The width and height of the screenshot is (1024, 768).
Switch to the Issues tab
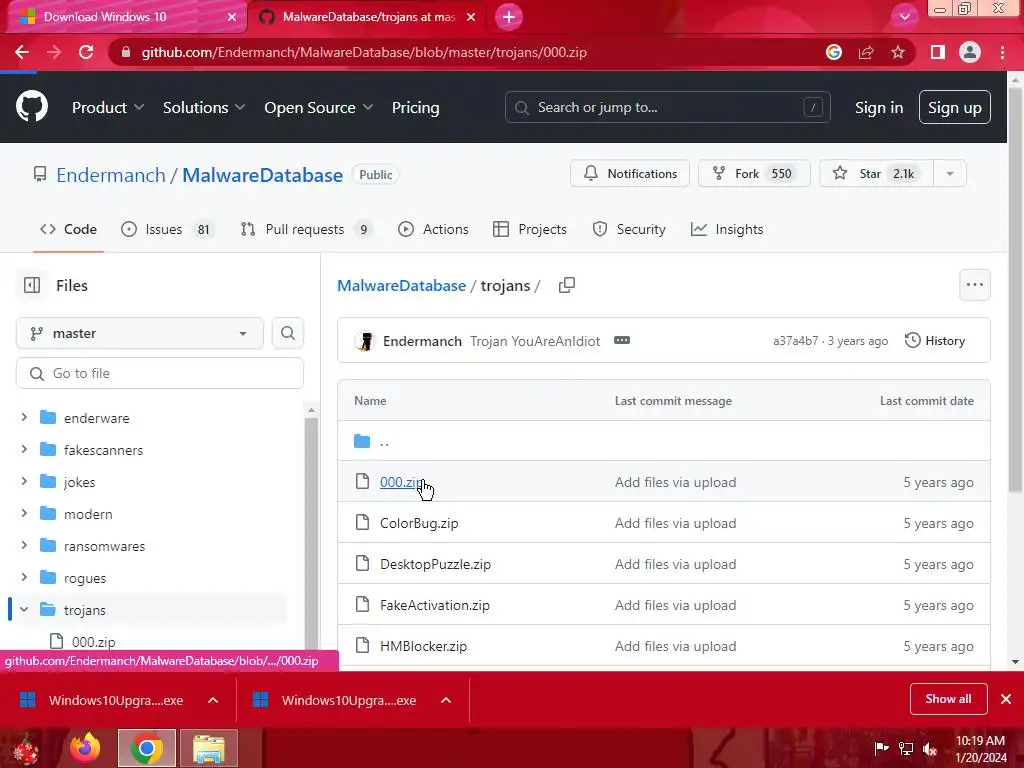click(x=167, y=229)
